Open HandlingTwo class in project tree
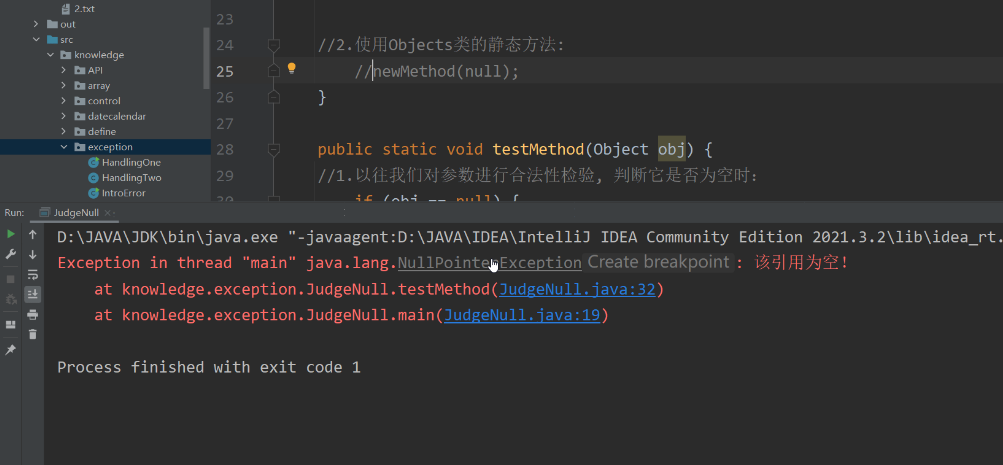The width and height of the screenshot is (1003, 465). tap(130, 177)
